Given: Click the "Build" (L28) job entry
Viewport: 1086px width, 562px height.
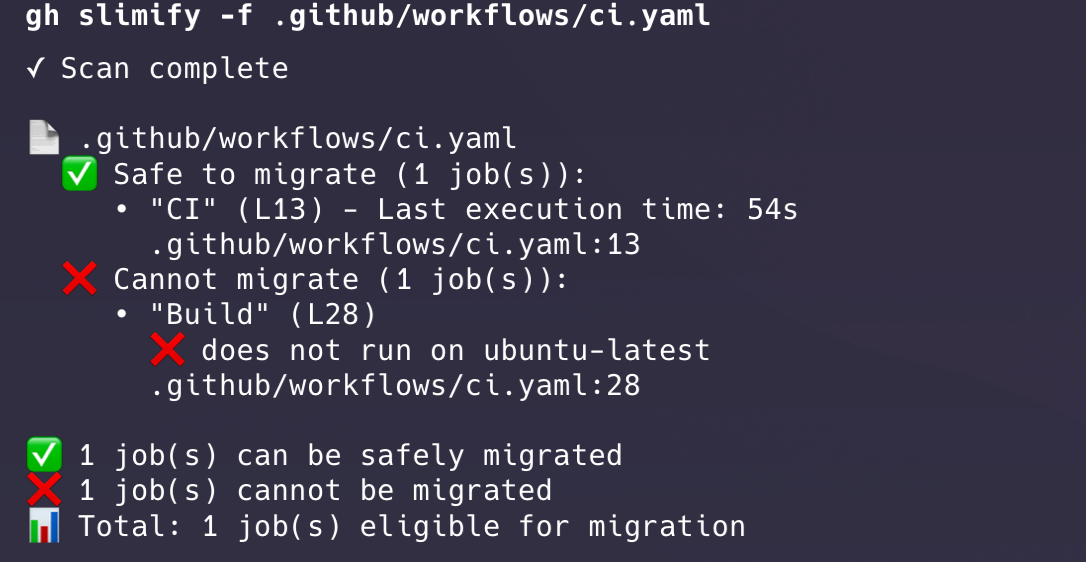Looking at the screenshot, I should [263, 315].
